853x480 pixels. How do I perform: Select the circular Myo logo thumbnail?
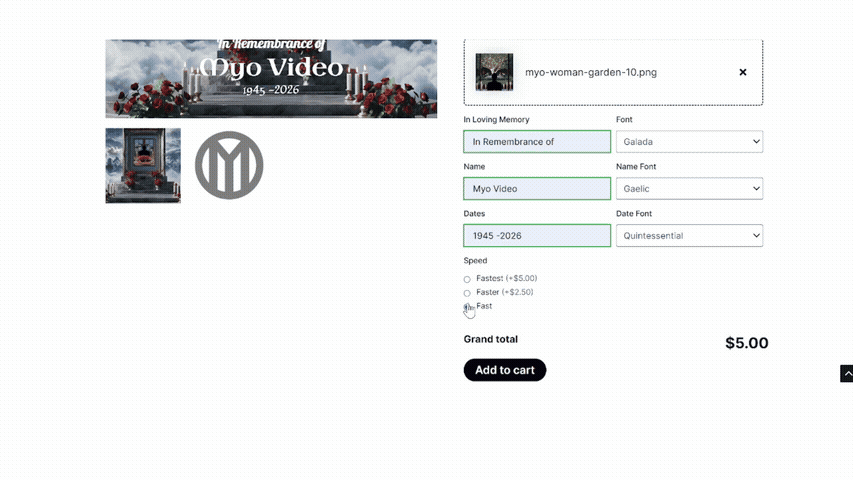point(229,166)
